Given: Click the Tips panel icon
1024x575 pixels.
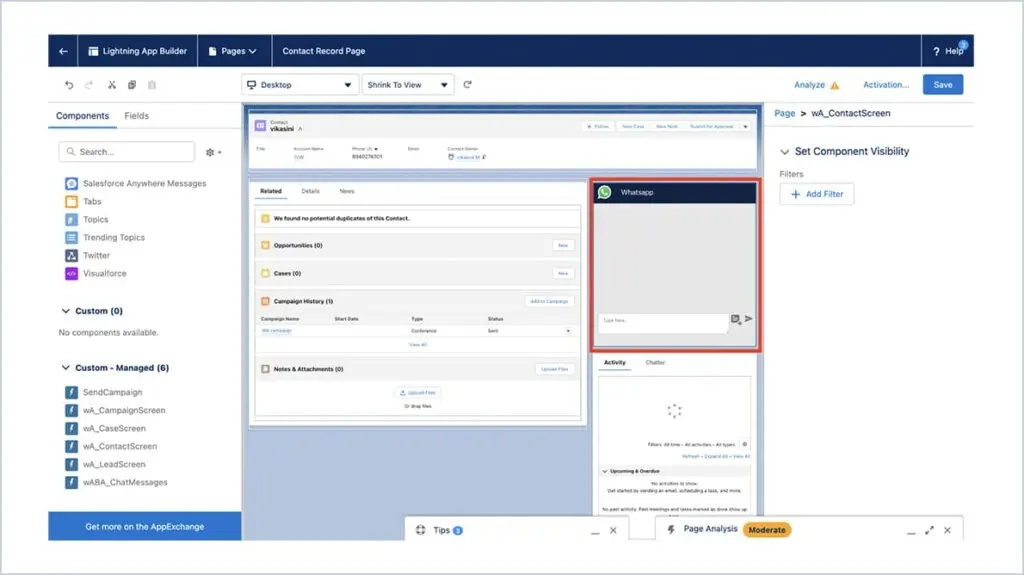Looking at the screenshot, I should 421,530.
